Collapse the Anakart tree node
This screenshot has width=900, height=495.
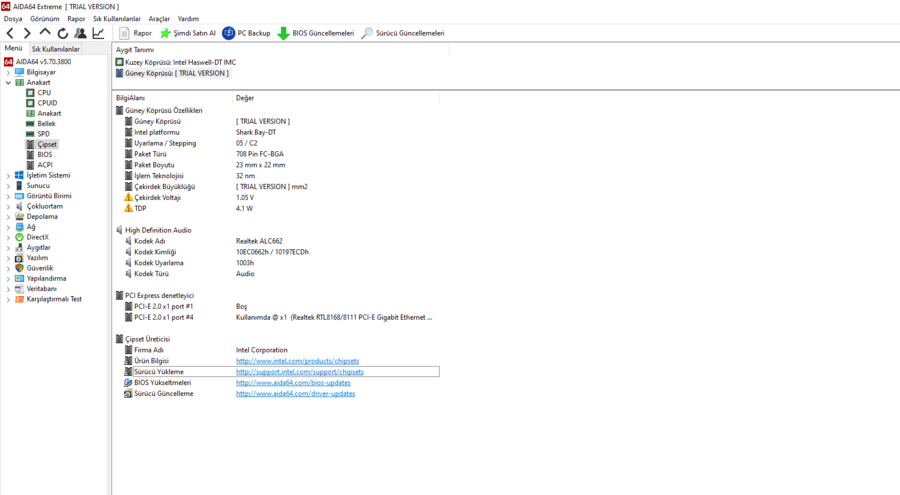point(8,83)
